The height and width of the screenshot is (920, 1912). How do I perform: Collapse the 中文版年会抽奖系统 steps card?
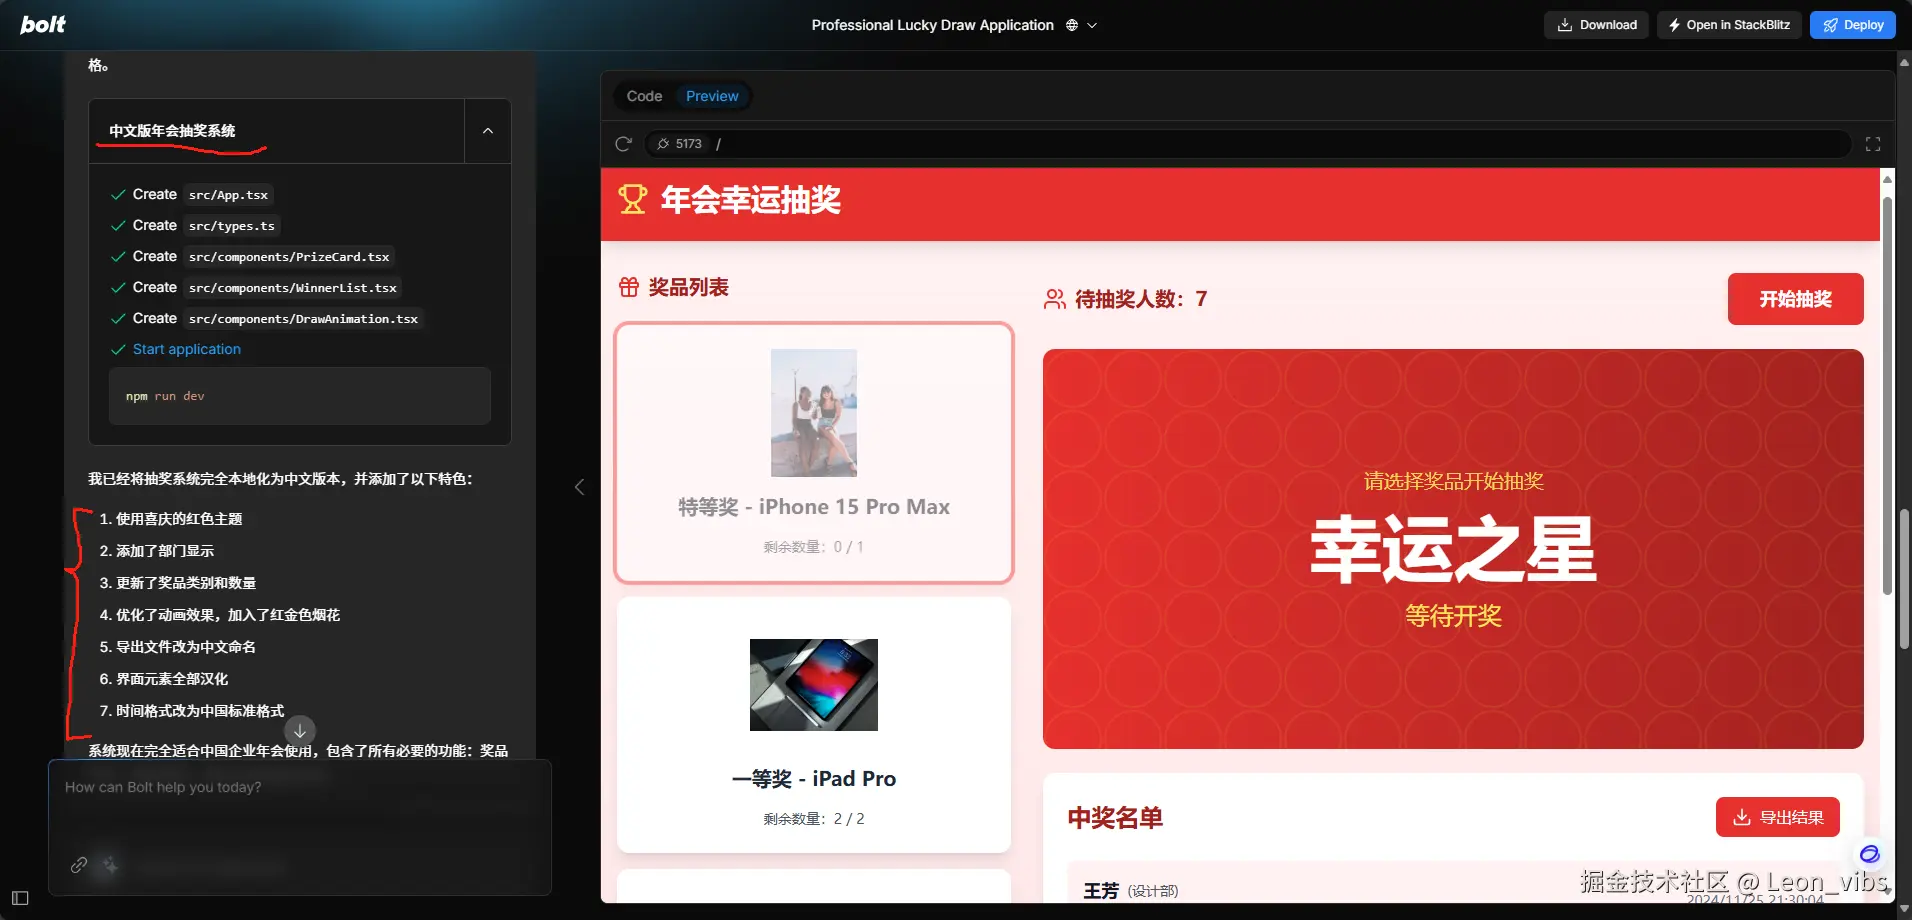pos(487,130)
